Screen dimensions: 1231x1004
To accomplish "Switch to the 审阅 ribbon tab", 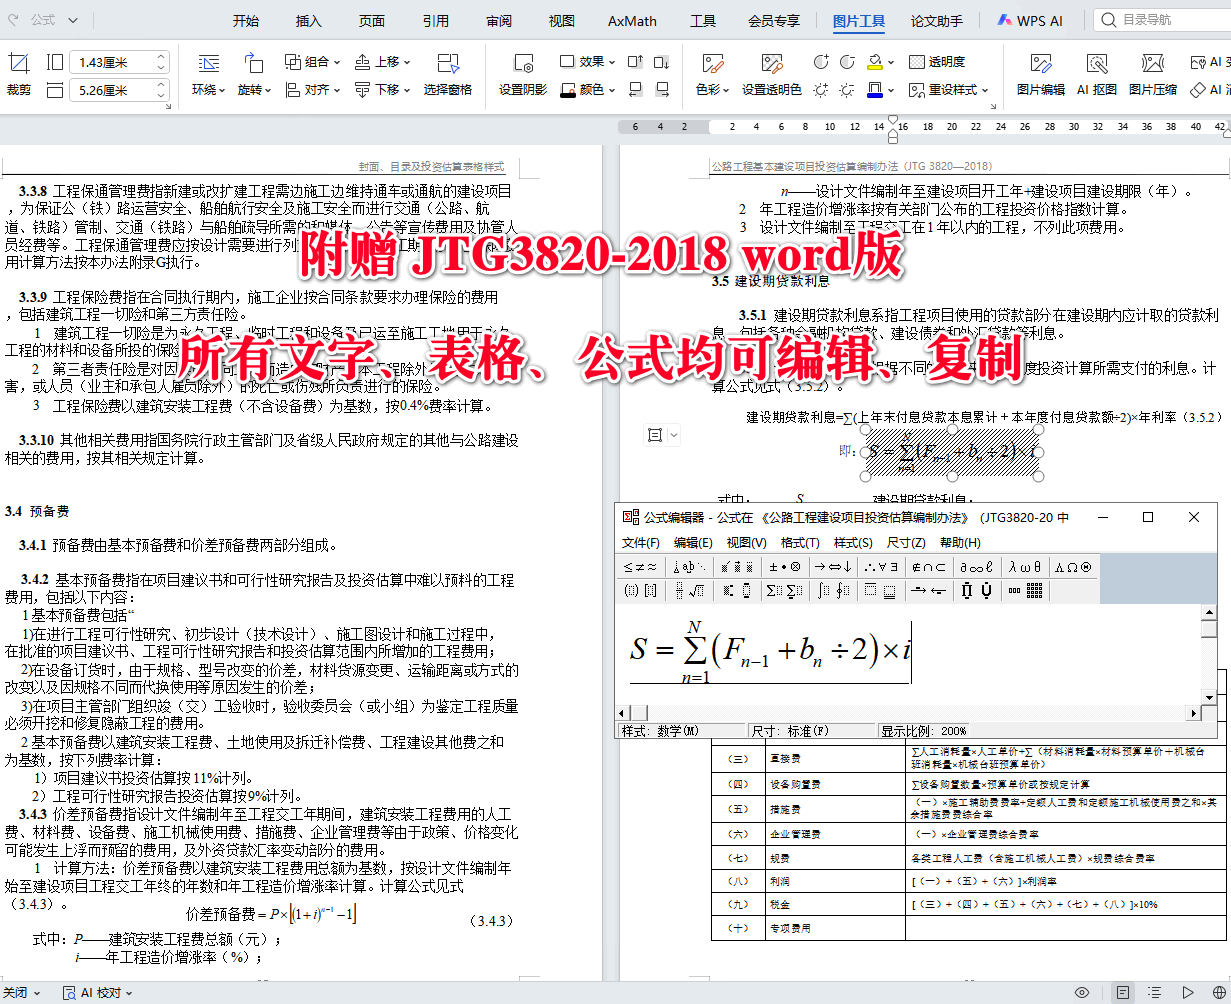I will (499, 20).
